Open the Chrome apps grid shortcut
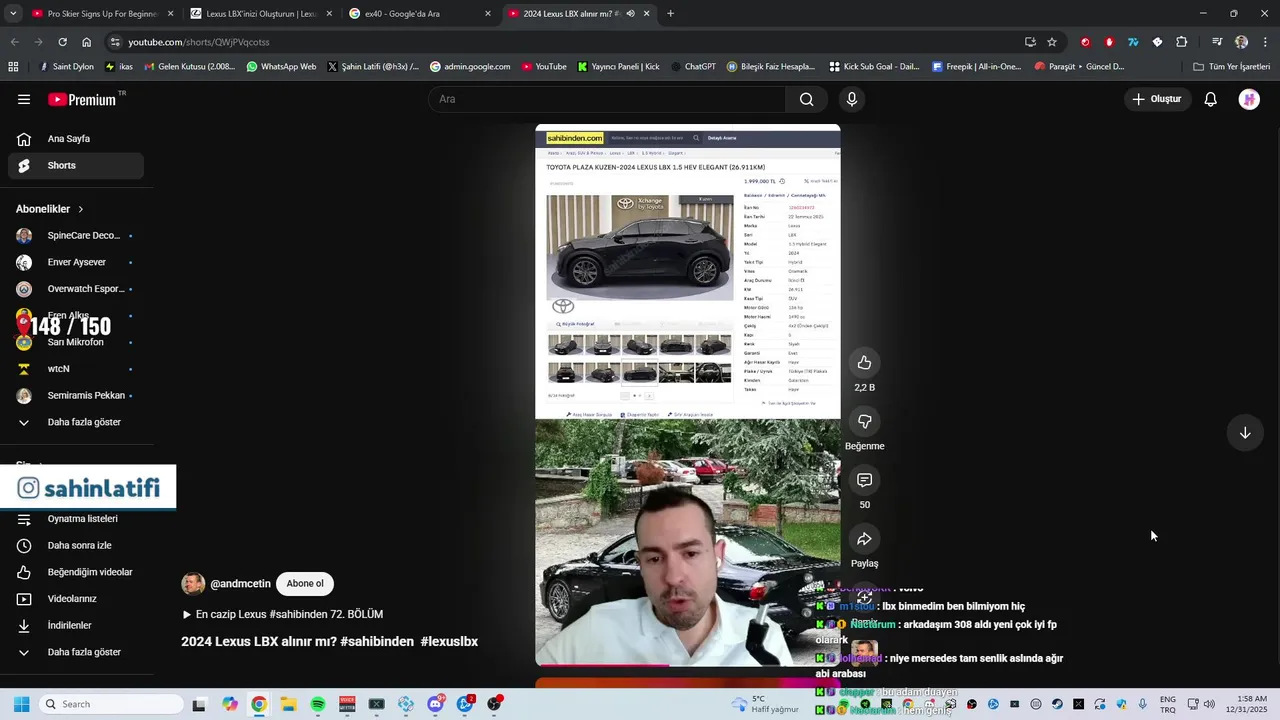The image size is (1280, 720). (13, 67)
